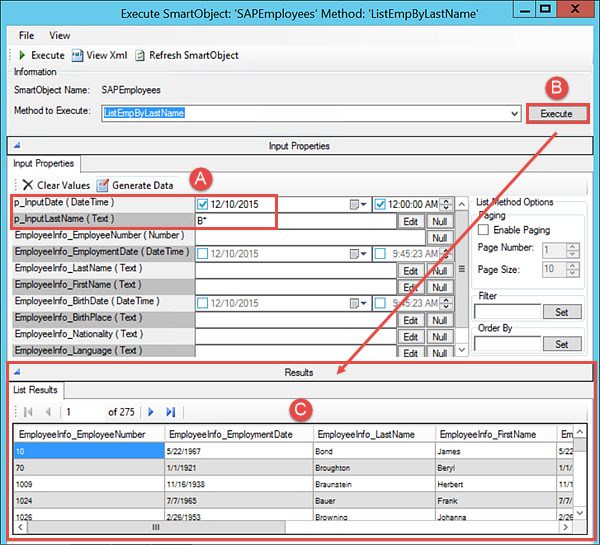Click the View Xml toolbar icon
The width and height of the screenshot is (600, 545).
pyautogui.click(x=77, y=55)
